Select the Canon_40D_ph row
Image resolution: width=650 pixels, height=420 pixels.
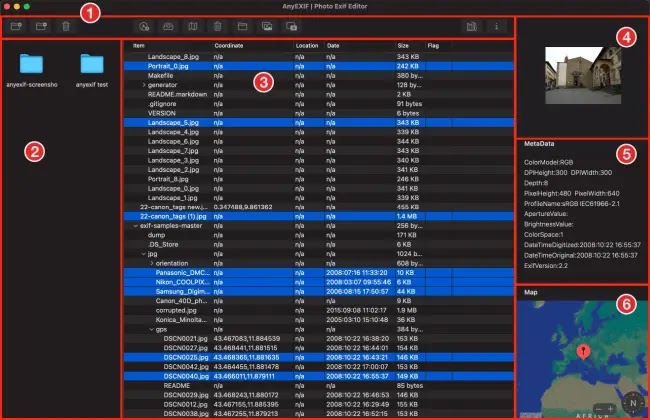[318, 301]
